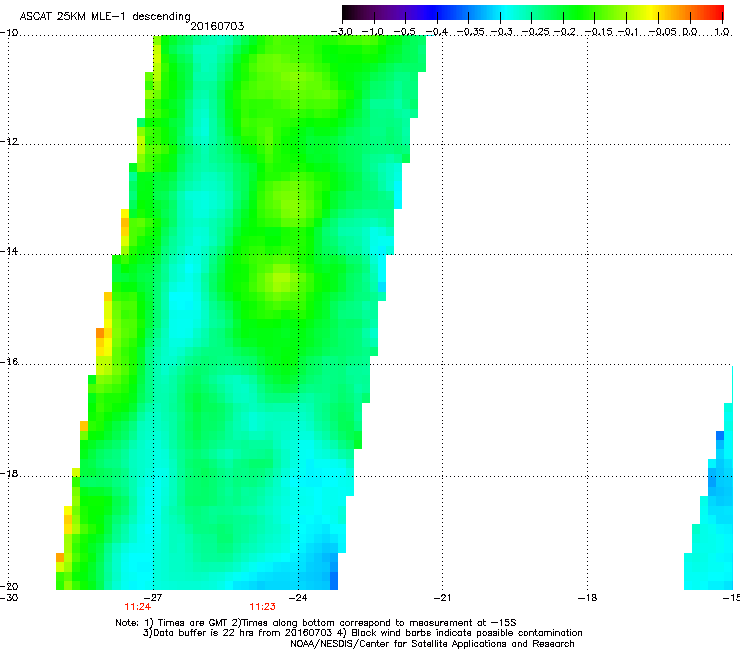Viewport: 740px width, 650px height.
Task: Click the title 'ASCAT 25KM MLE-1 descending'
Action: [x=105, y=17]
